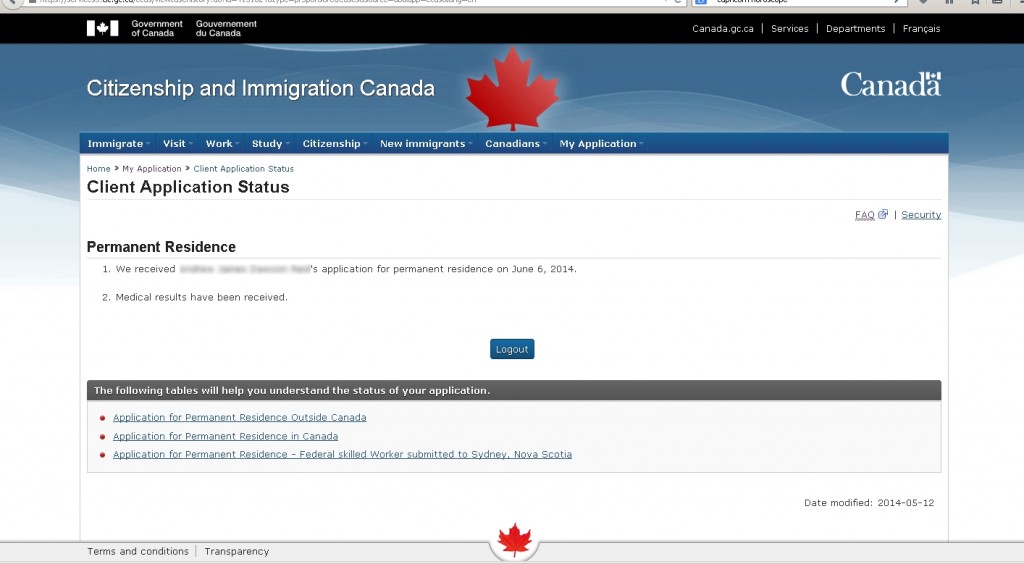Open the Transparency footer link
1024x564 pixels.
(x=236, y=552)
